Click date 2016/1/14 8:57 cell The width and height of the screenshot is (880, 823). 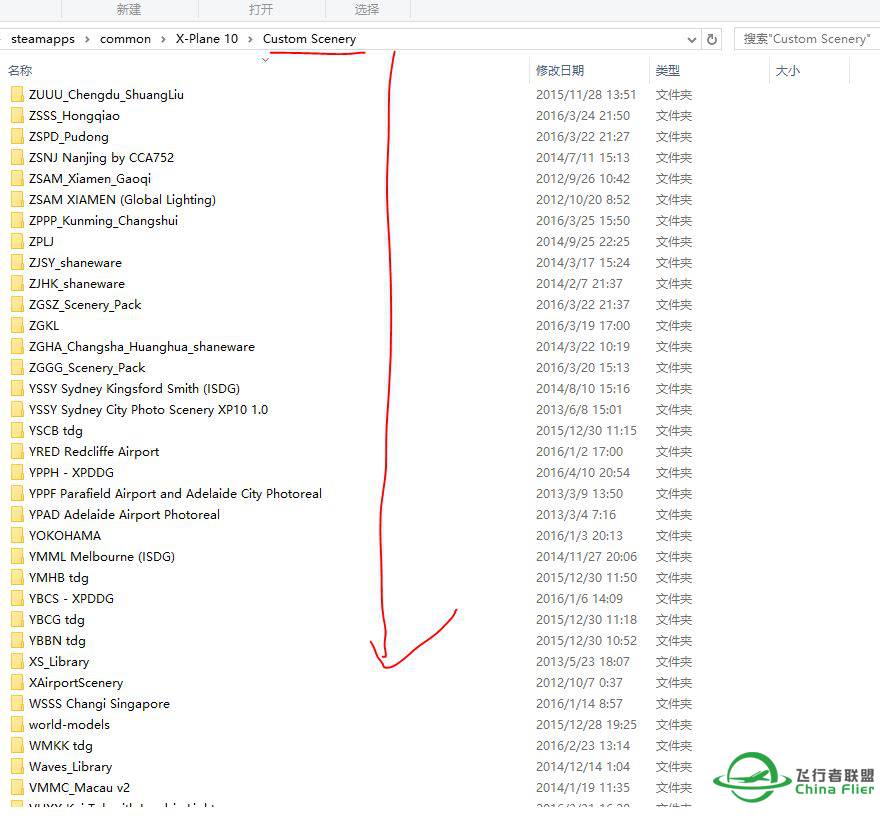coord(579,703)
